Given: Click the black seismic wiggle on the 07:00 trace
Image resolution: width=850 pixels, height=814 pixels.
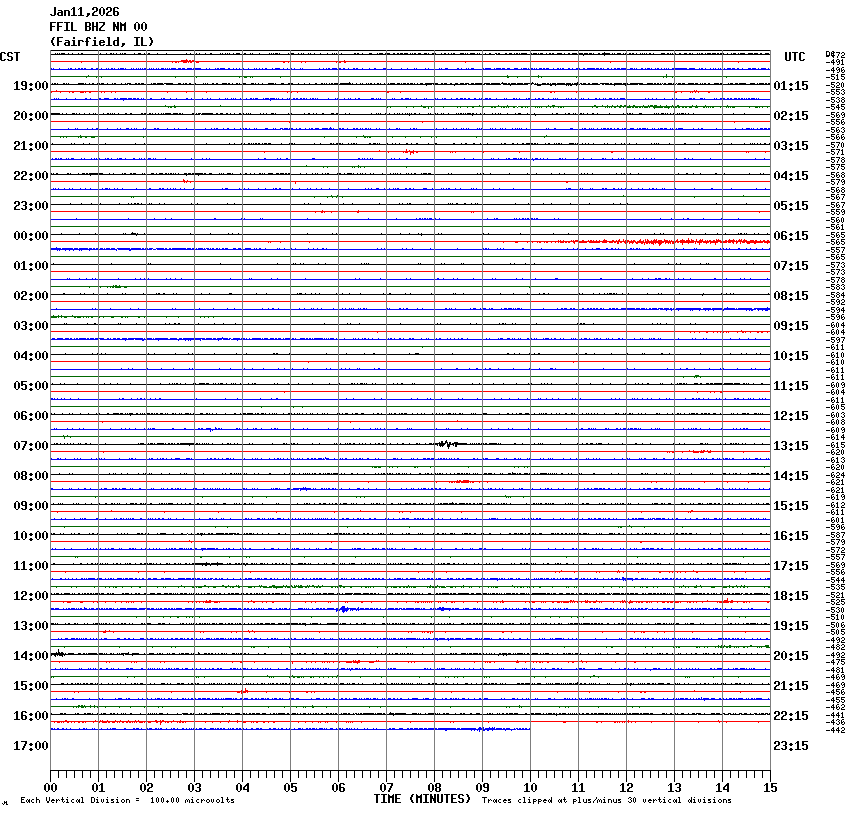Looking at the screenshot, I should (x=448, y=444).
